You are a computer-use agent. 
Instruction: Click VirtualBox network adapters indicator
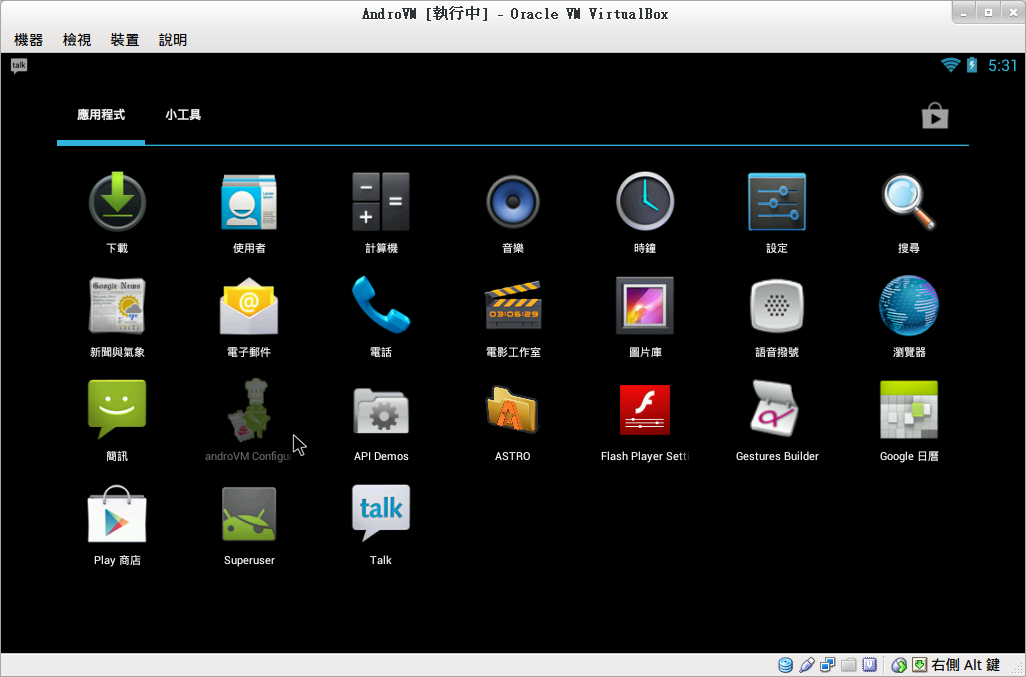coord(828,665)
